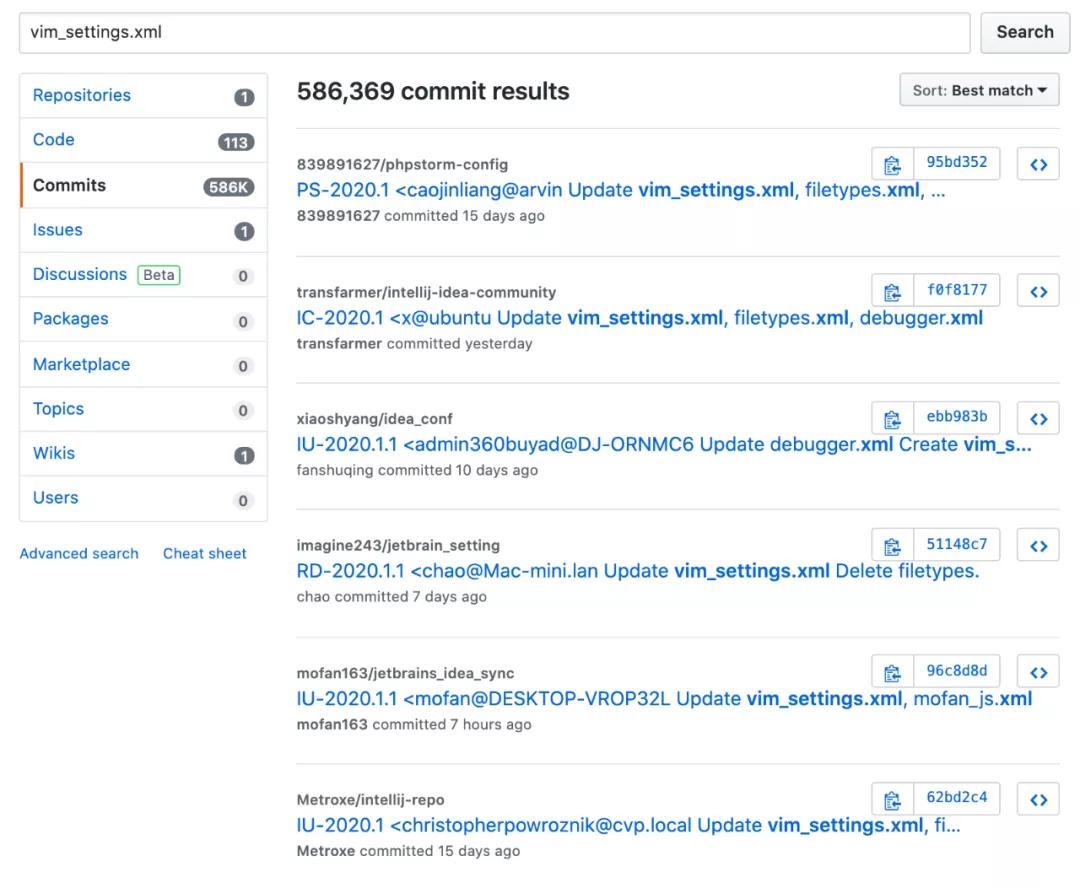1080x888 pixels.
Task: Focus the vim_settings.xml search field
Action: pos(494,32)
